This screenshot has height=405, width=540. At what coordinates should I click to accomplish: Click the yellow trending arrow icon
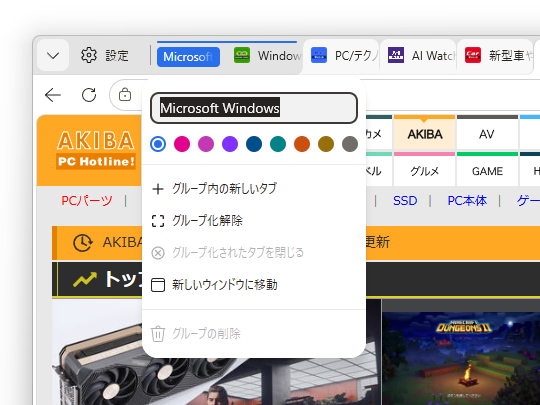85,279
